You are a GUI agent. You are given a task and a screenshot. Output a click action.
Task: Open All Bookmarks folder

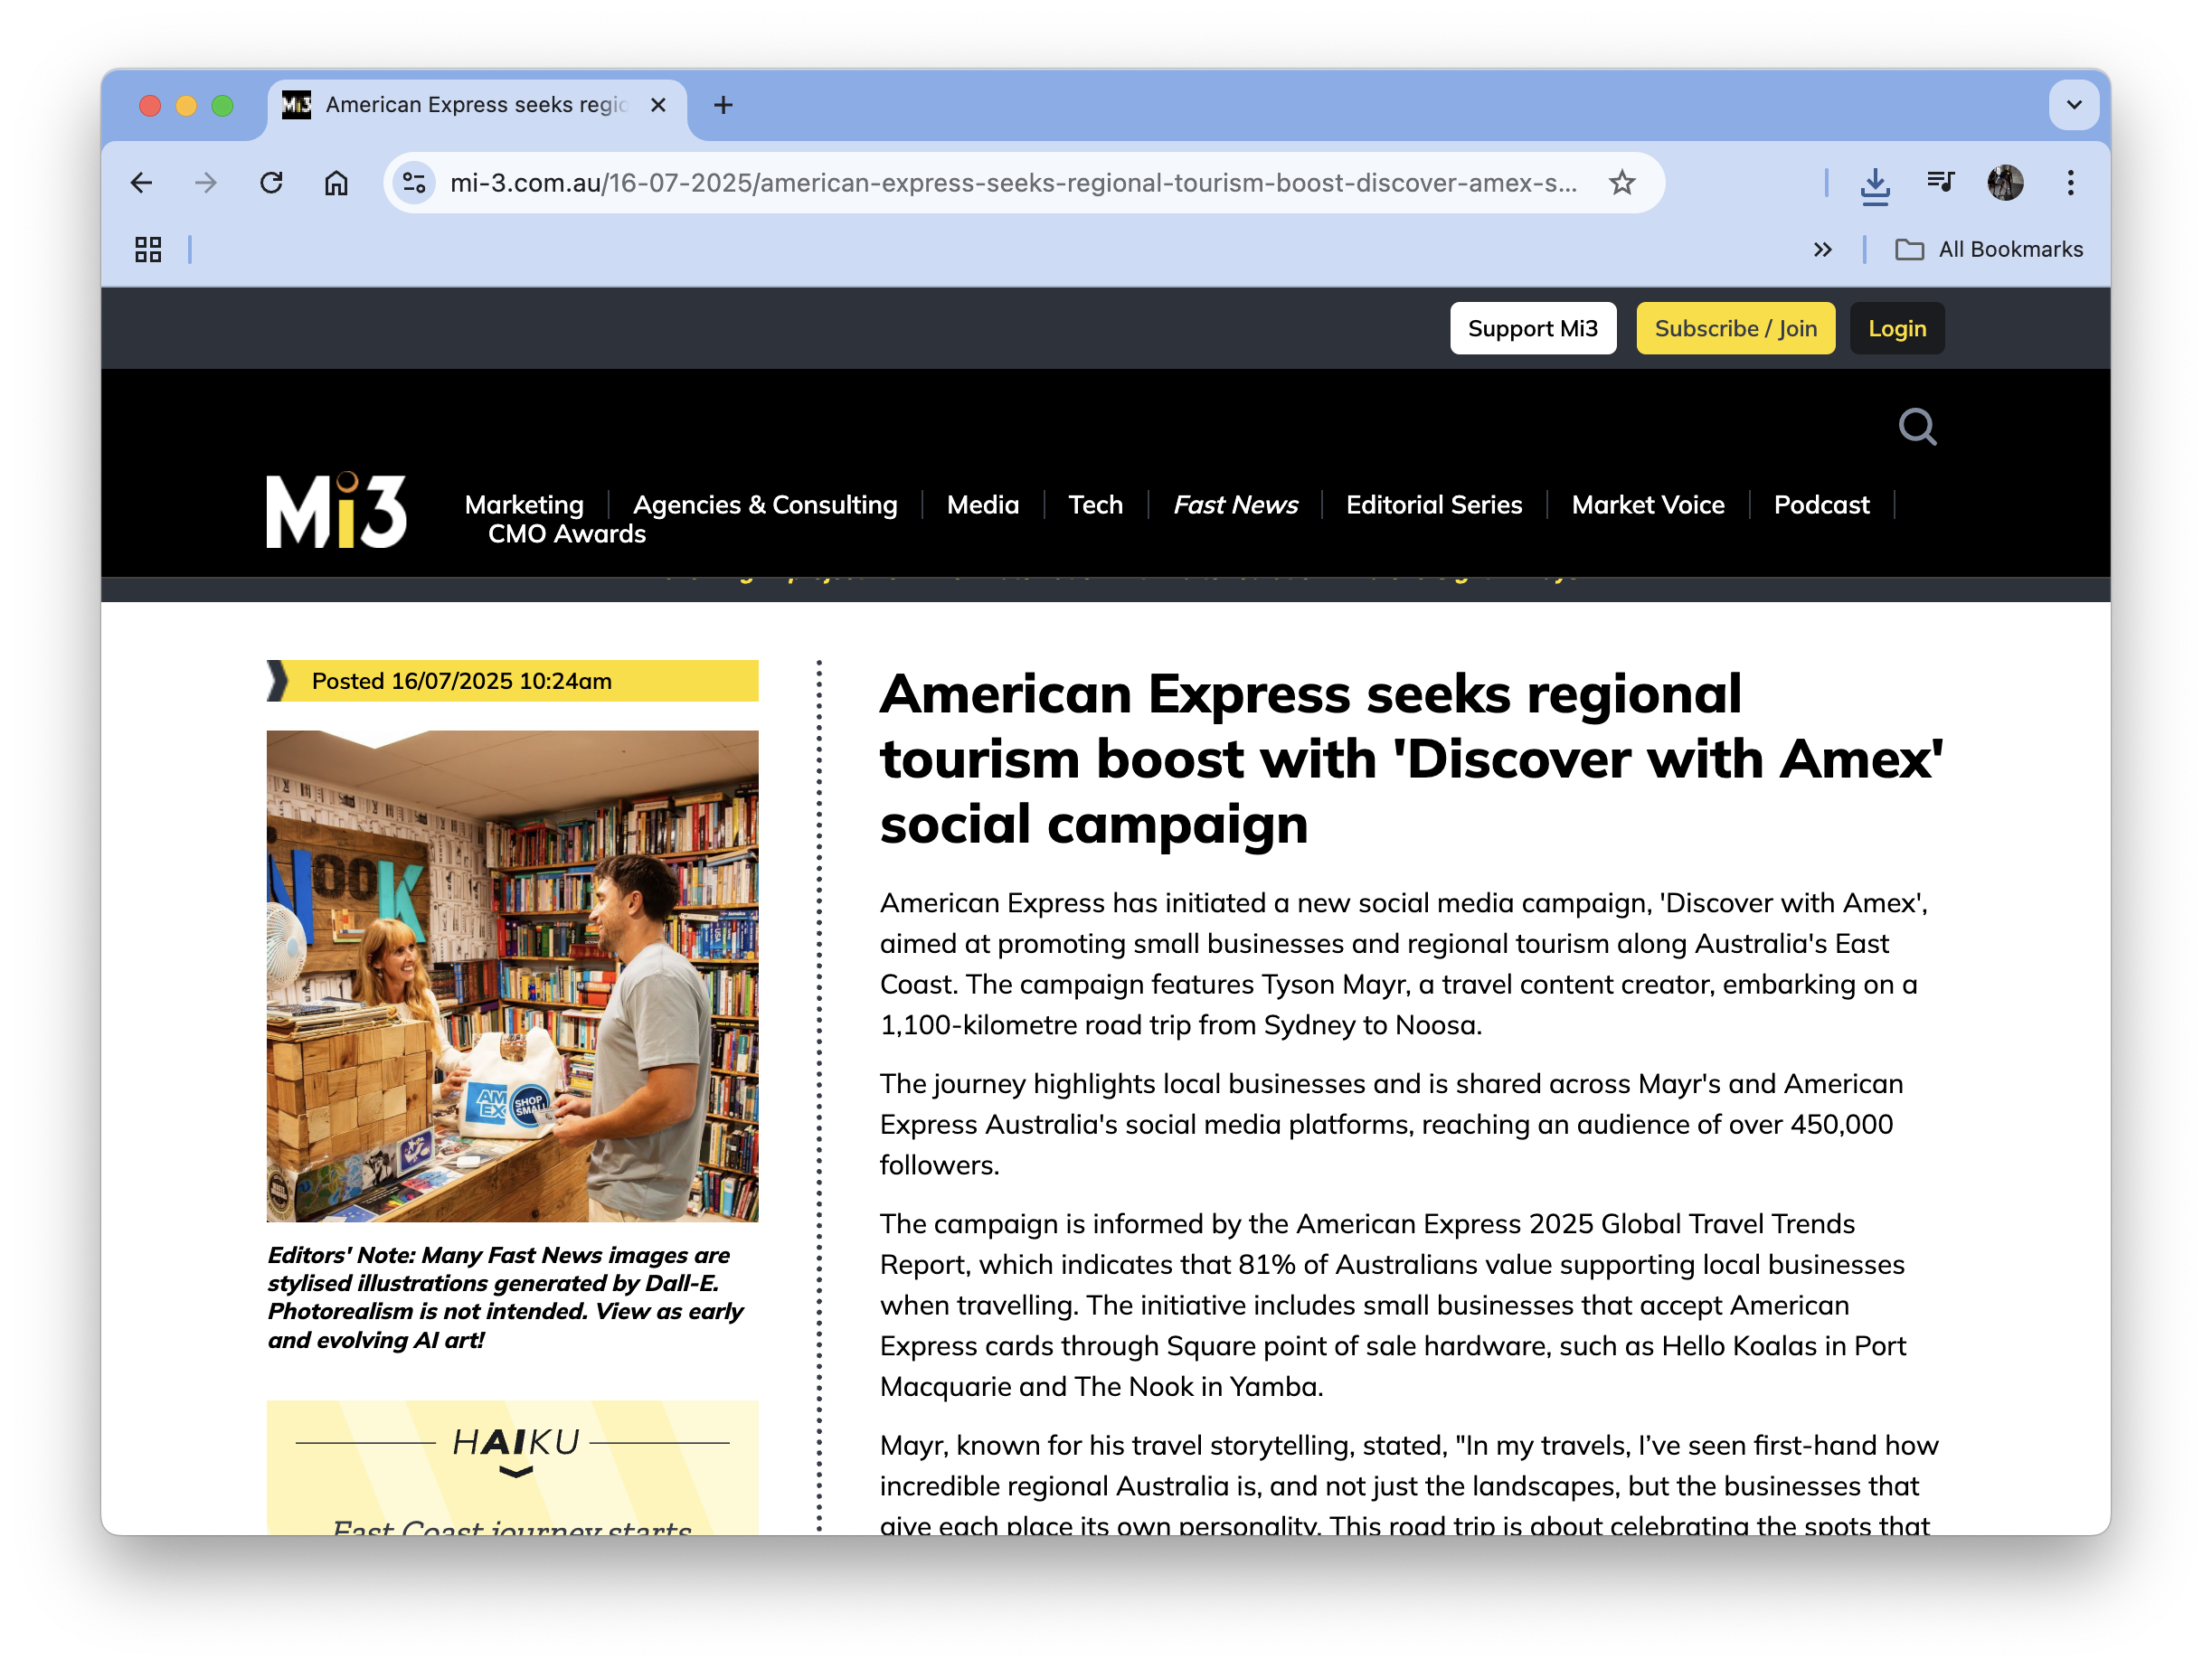tap(1989, 249)
